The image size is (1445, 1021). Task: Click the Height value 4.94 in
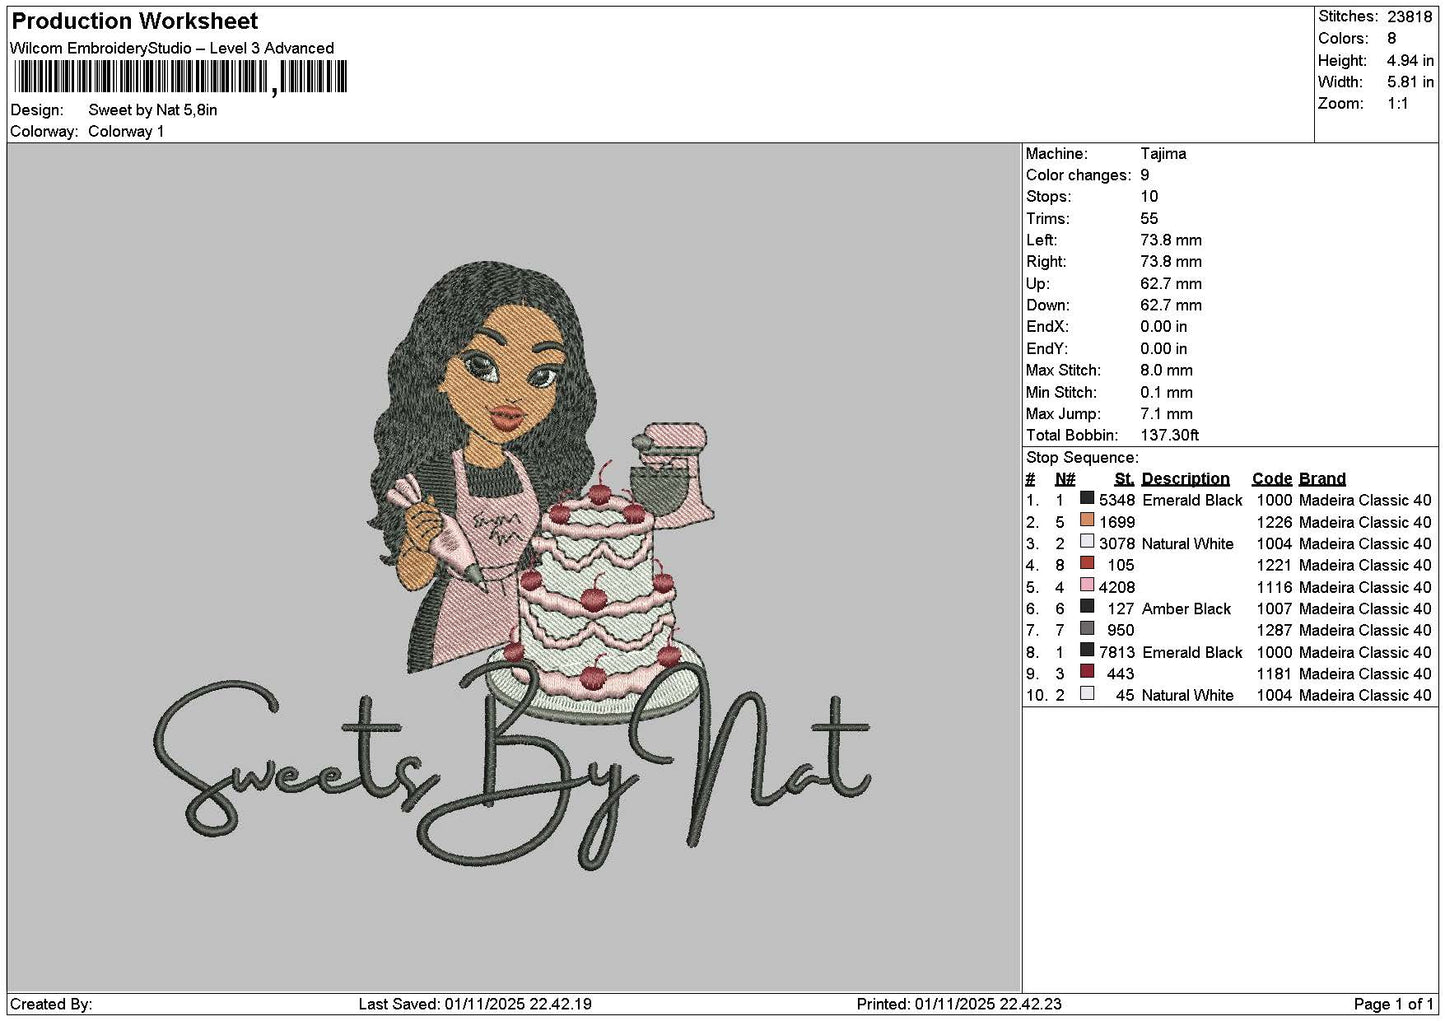[1410, 61]
